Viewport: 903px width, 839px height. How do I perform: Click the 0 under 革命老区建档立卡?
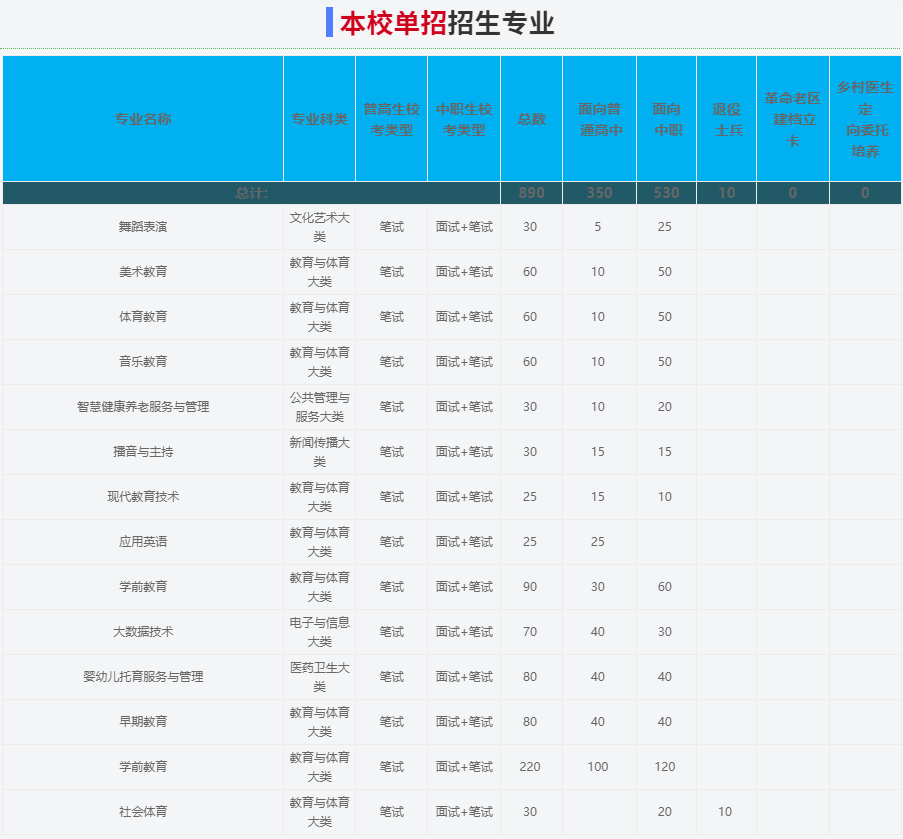coord(793,193)
